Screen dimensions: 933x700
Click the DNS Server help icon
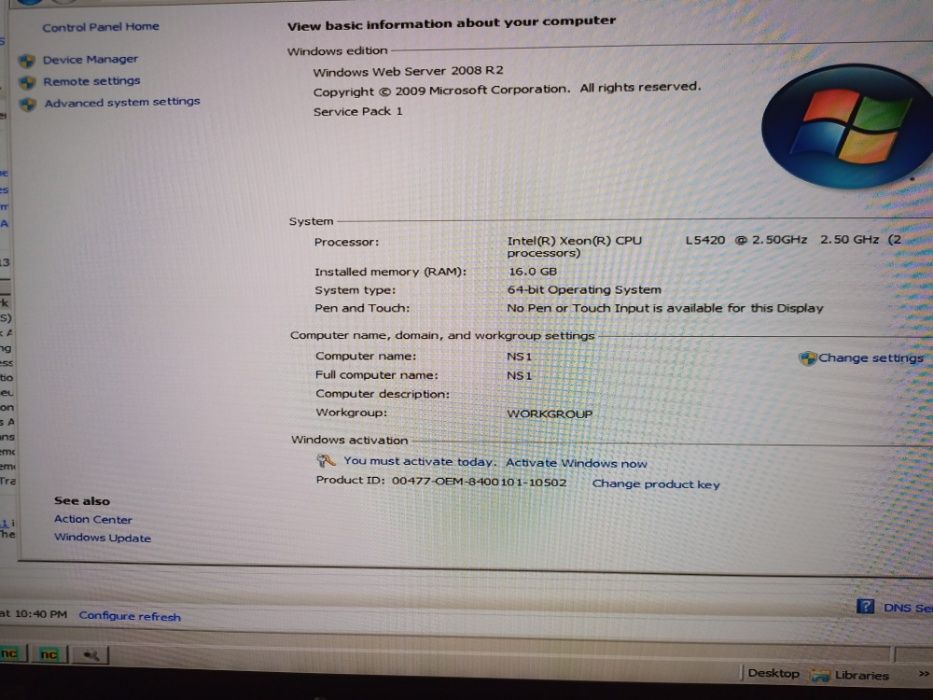click(865, 607)
